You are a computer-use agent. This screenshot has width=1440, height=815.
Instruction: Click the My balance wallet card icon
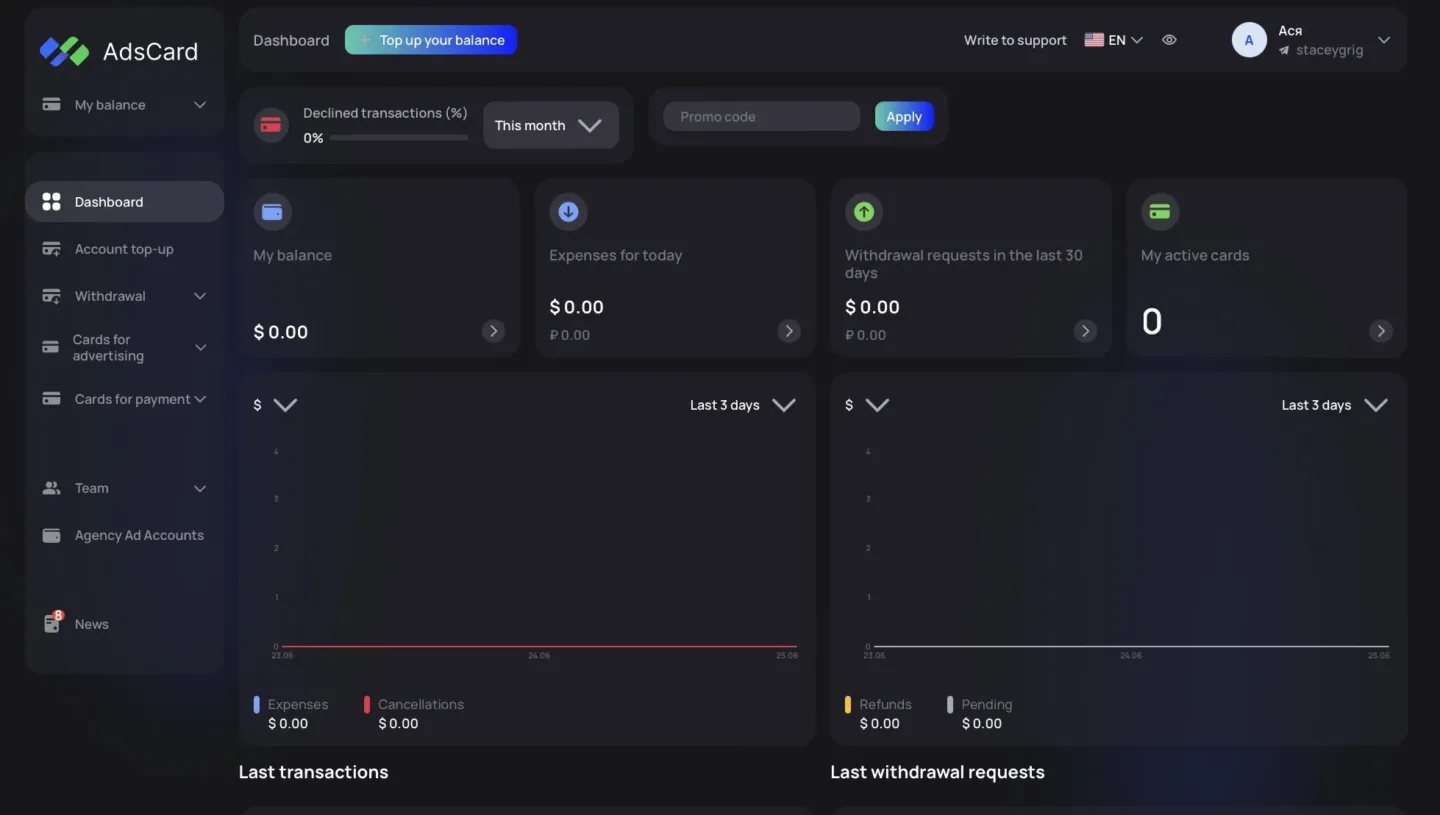272,211
